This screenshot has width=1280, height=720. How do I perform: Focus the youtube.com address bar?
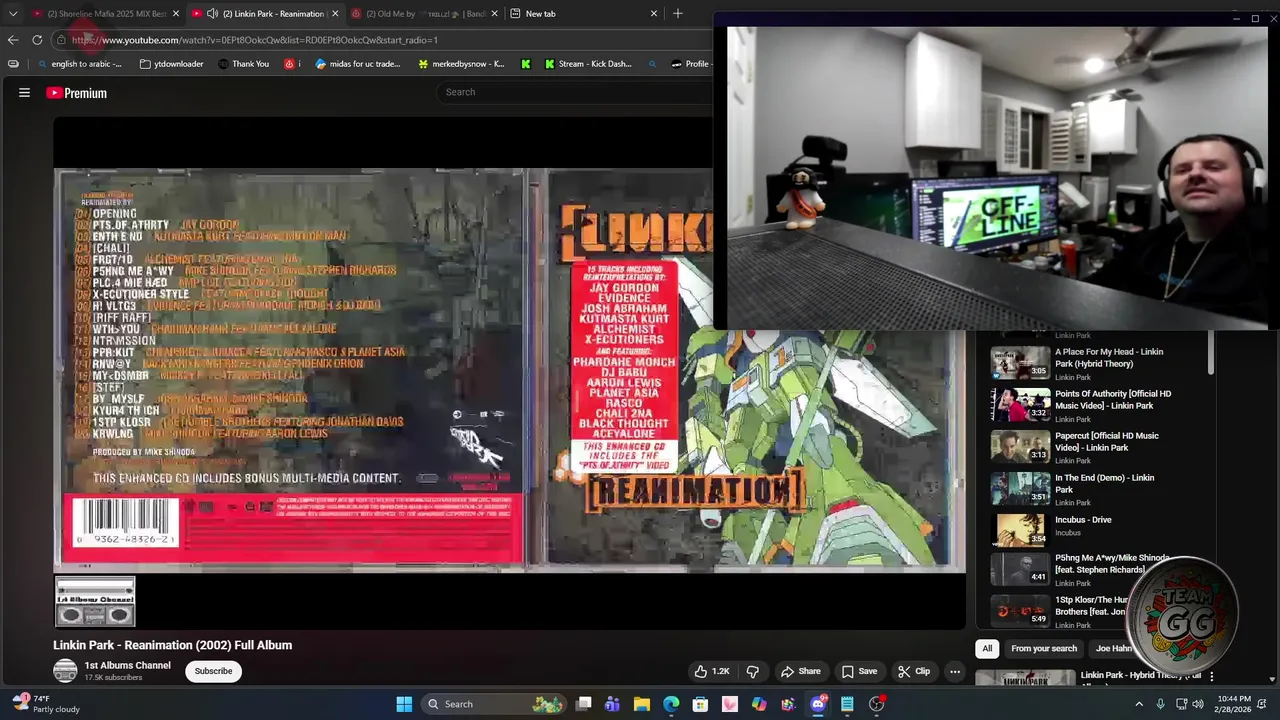(380, 40)
